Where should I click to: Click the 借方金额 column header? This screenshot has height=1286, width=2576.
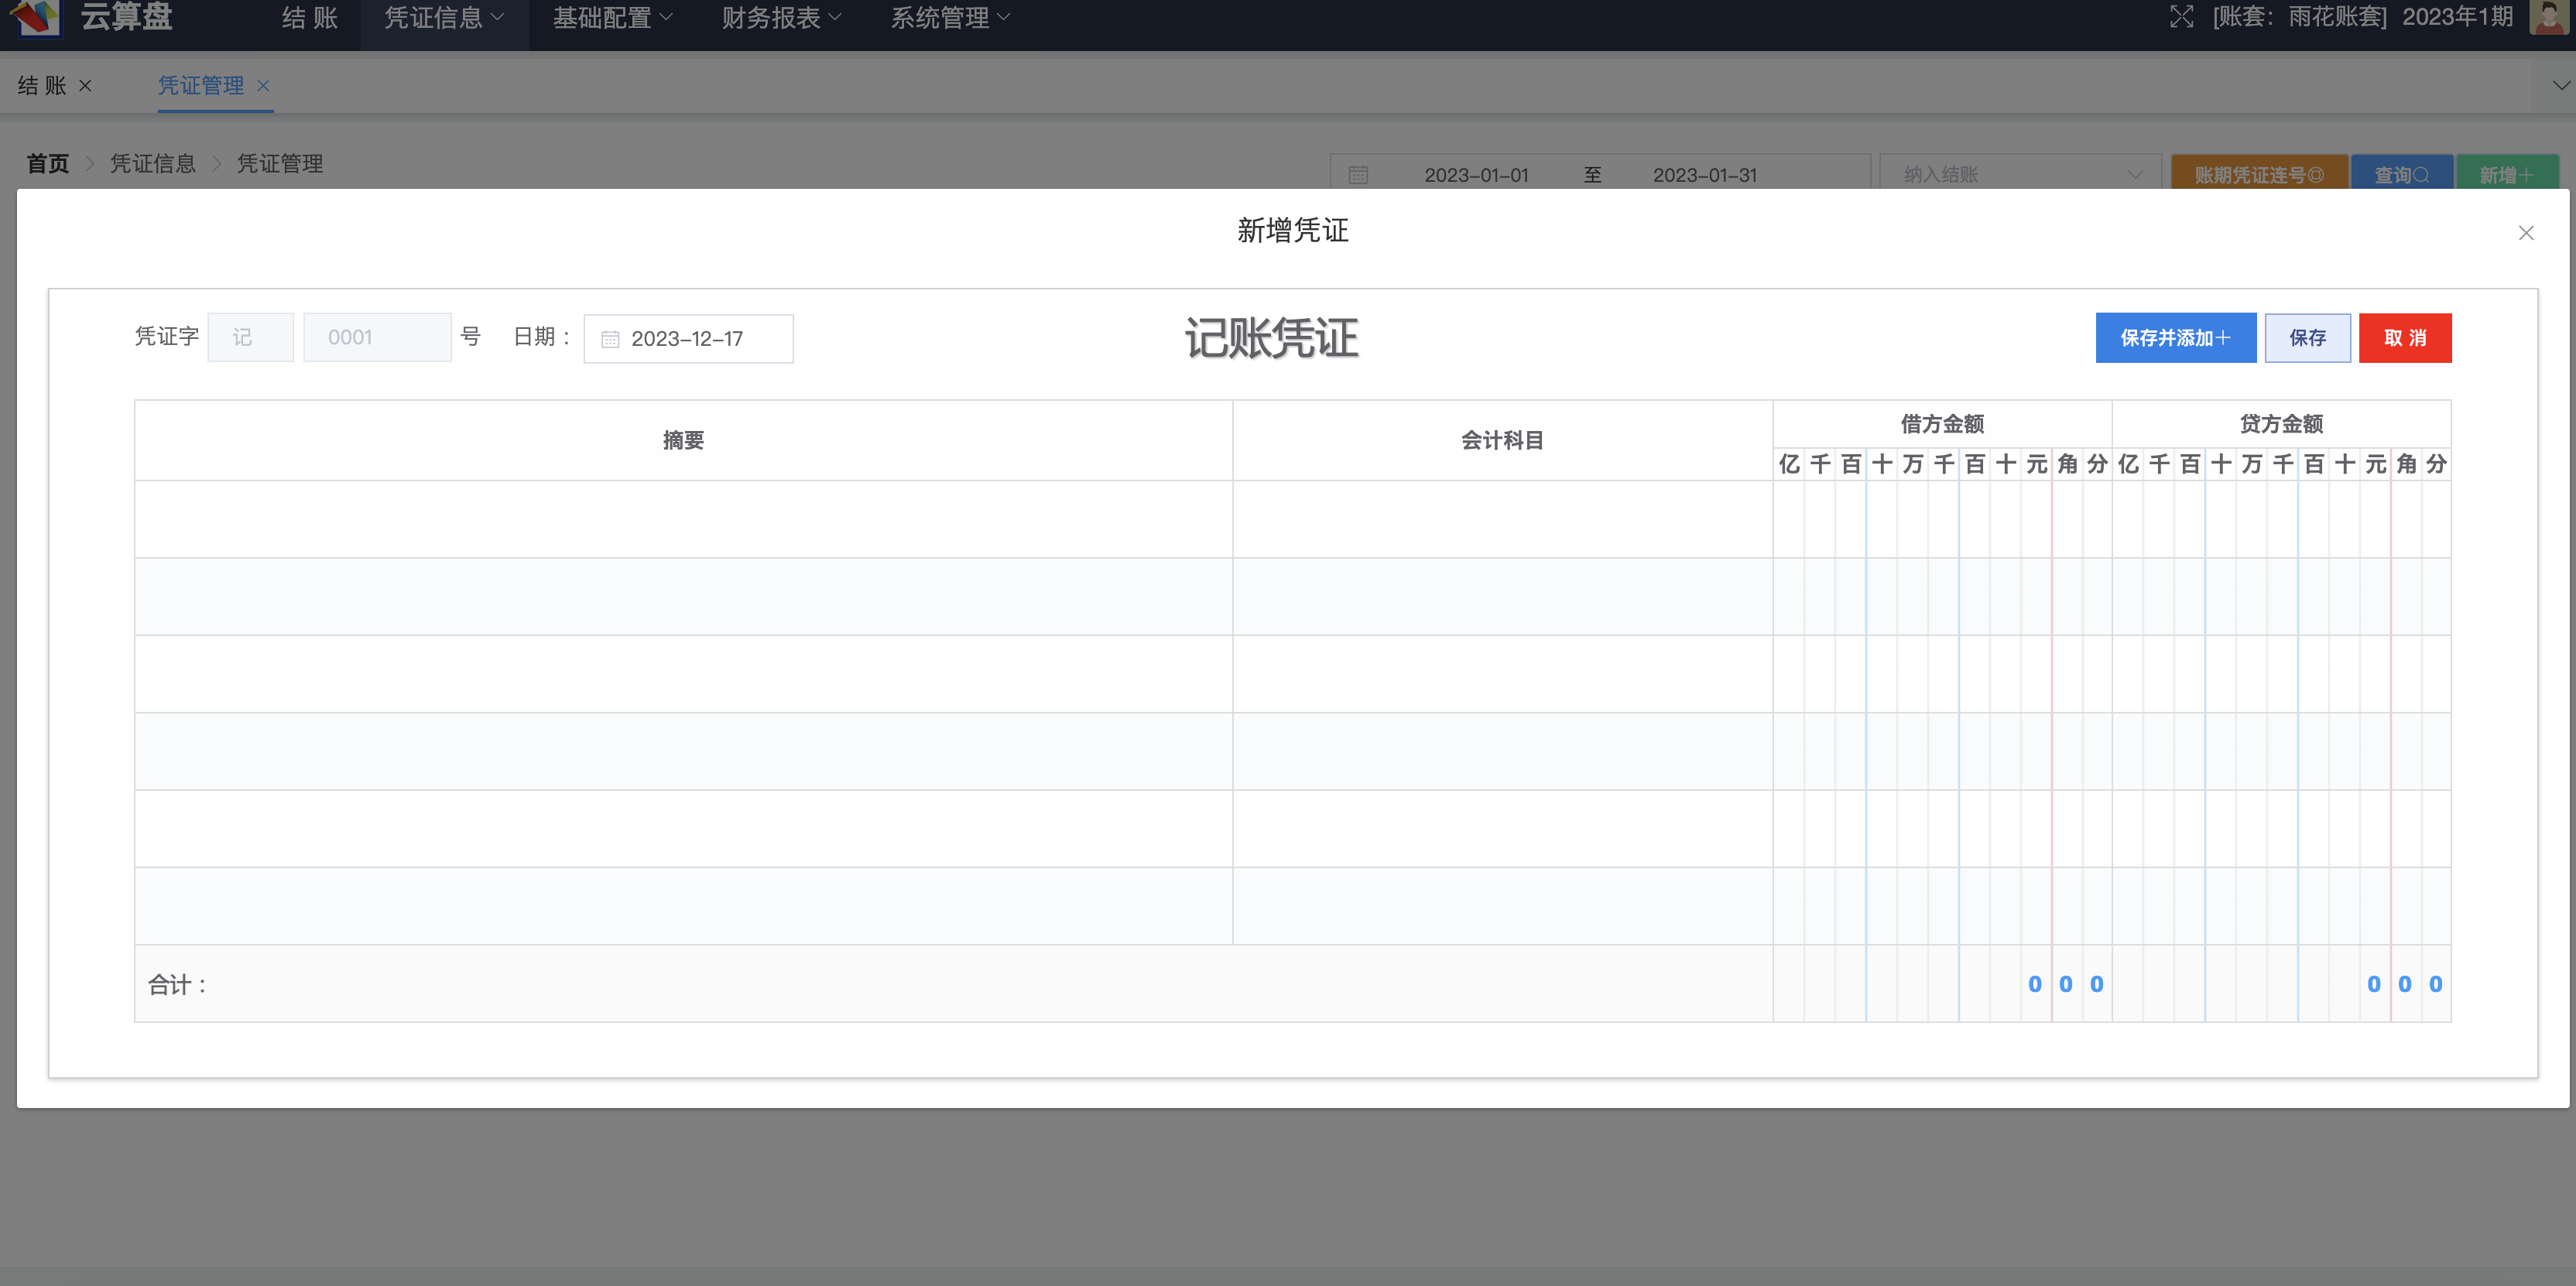tap(1942, 424)
